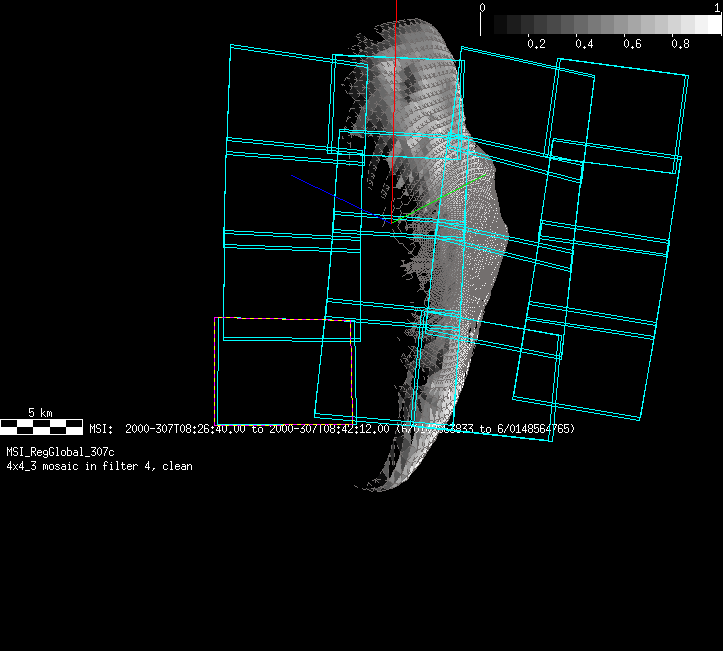The image size is (723, 651).
Task: Select the magenta dashed image footprint
Action: click(x=215, y=370)
